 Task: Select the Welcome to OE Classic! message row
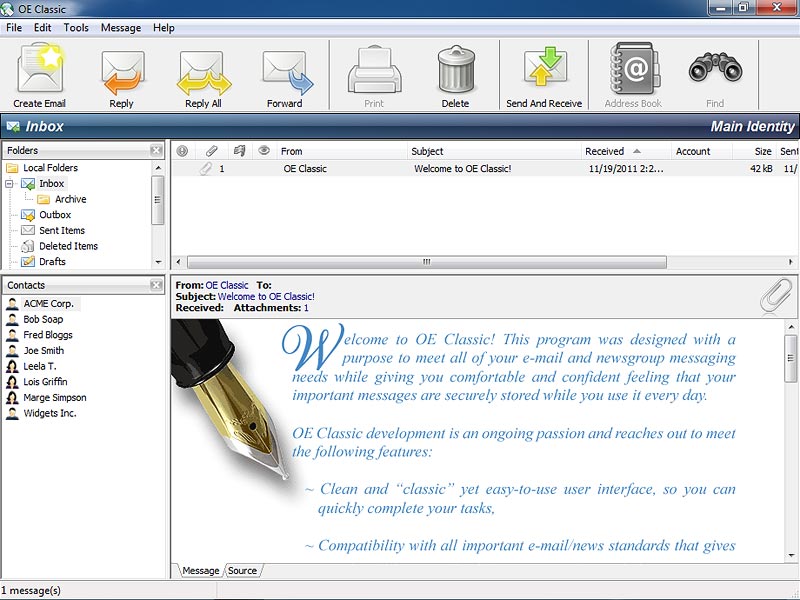coord(485,168)
